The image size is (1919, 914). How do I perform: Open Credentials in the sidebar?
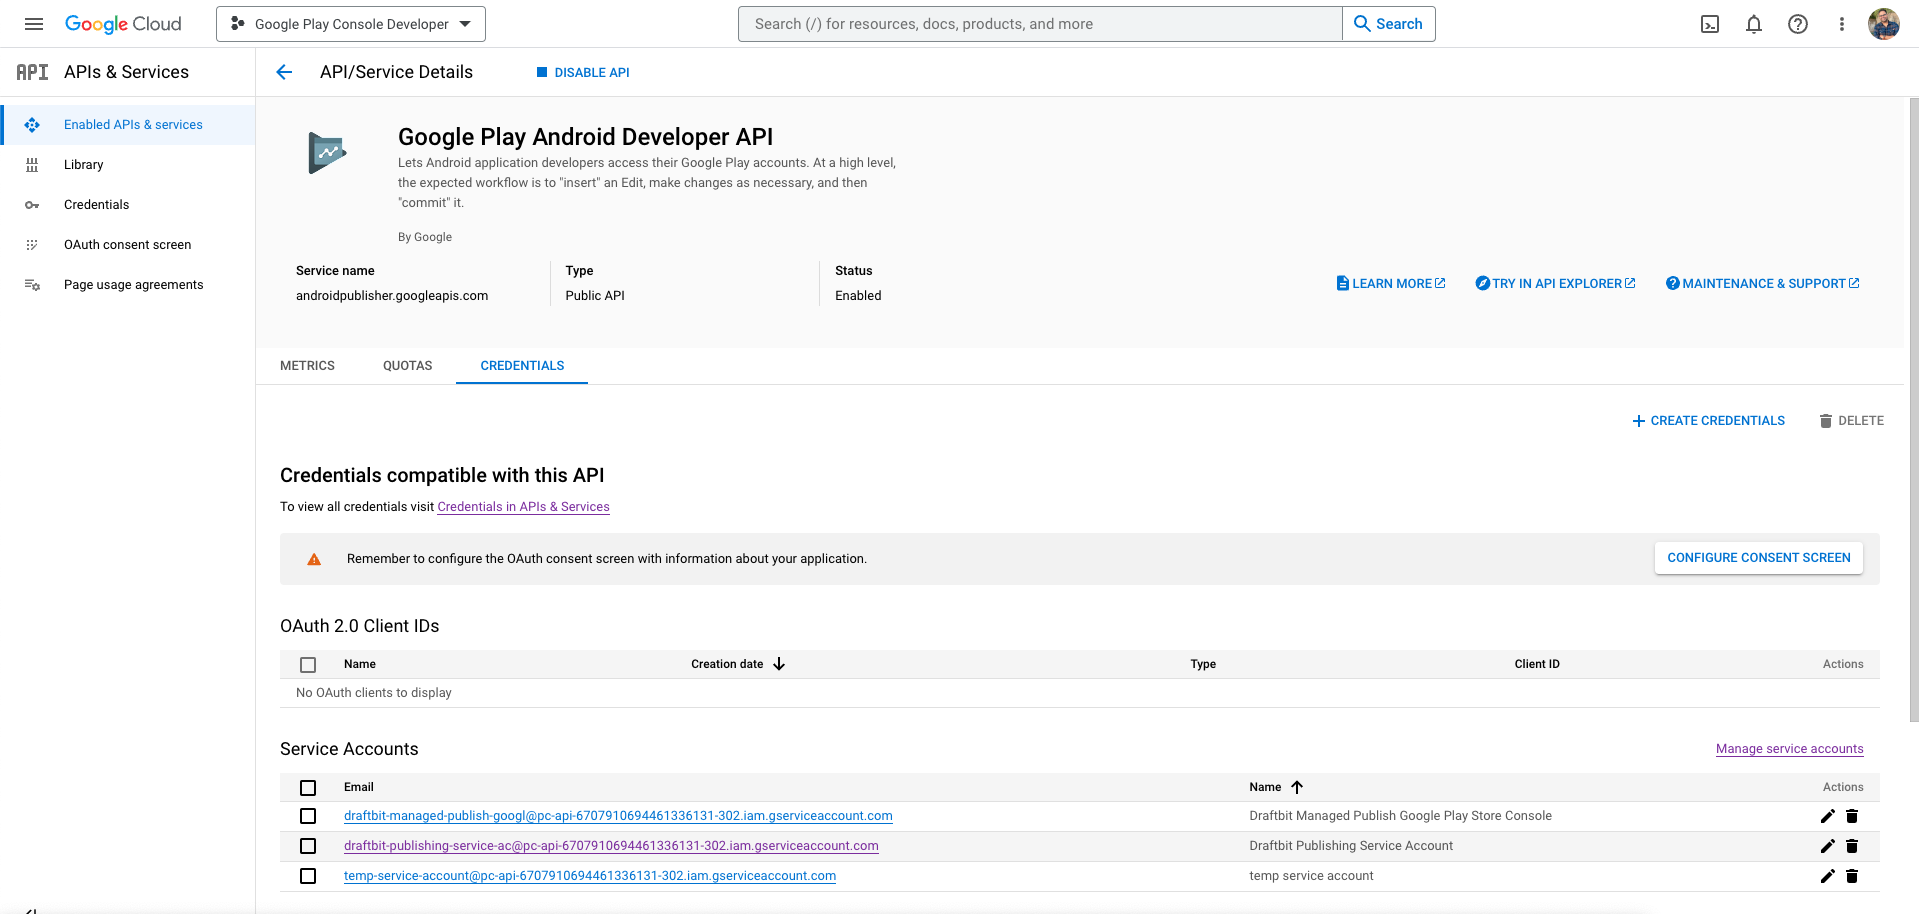[x=128, y=205]
